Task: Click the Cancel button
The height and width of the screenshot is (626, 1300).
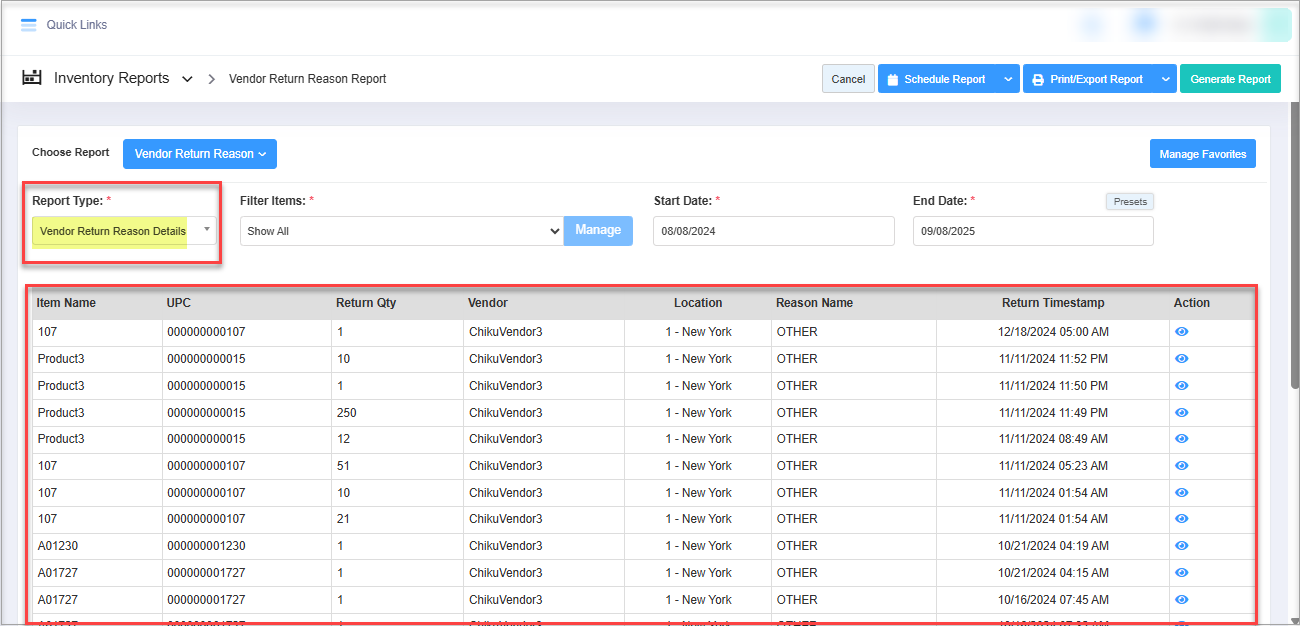Action: 848,79
